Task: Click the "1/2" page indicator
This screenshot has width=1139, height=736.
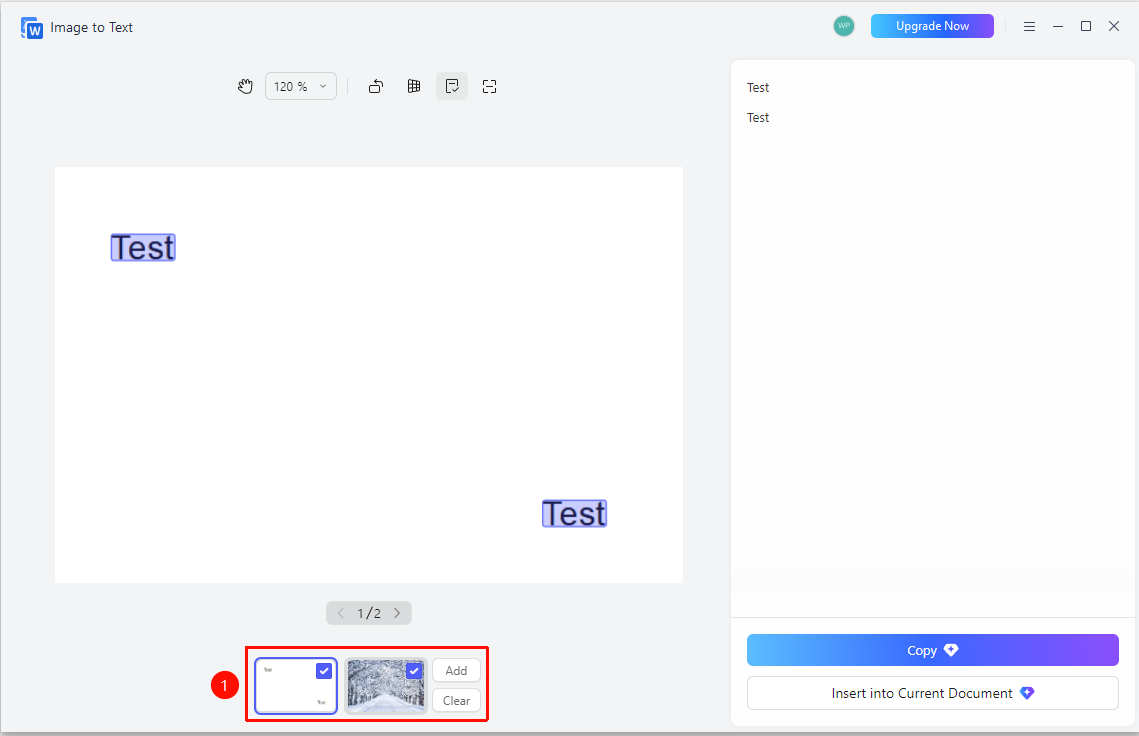Action: coord(369,613)
